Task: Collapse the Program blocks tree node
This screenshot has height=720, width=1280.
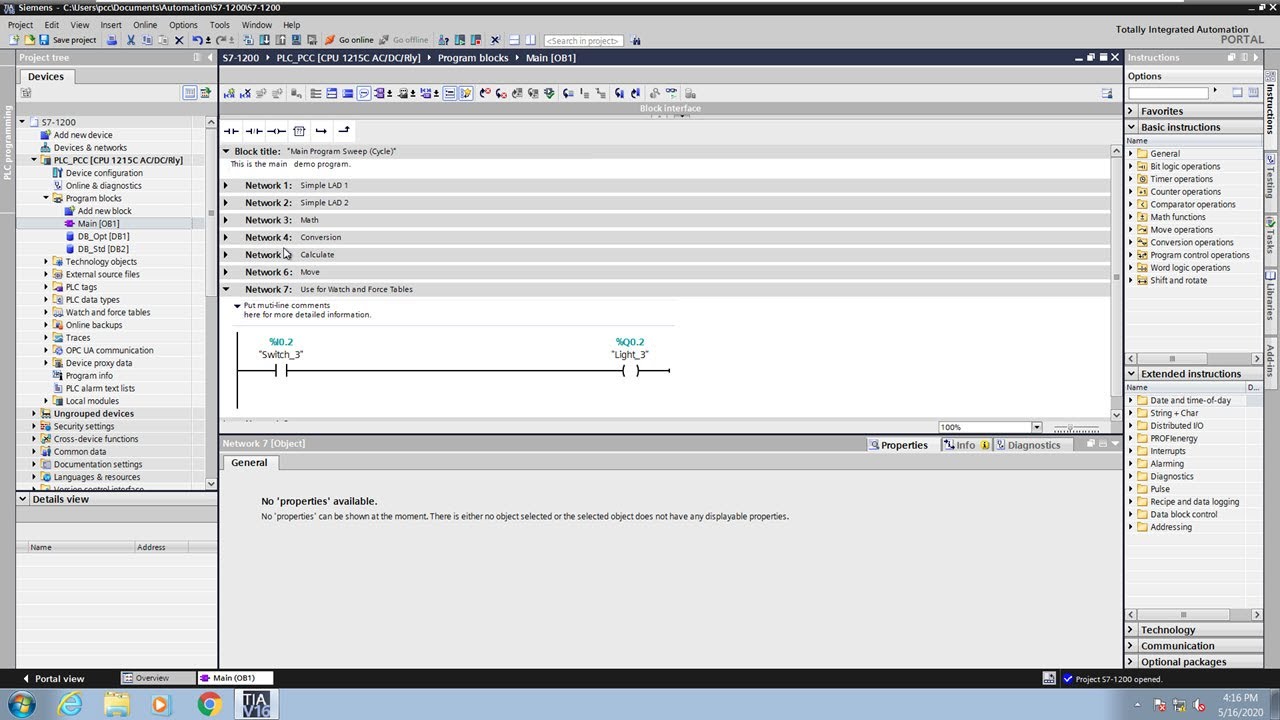Action: [46, 198]
